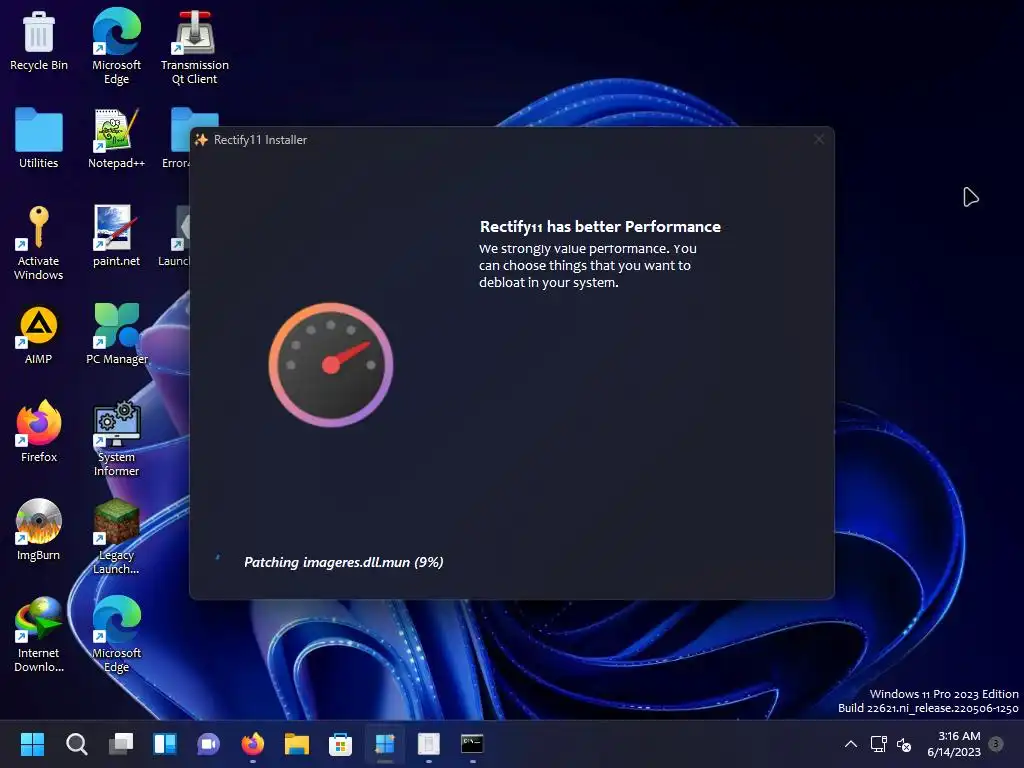Open File Explorer from the taskbar

[296, 744]
